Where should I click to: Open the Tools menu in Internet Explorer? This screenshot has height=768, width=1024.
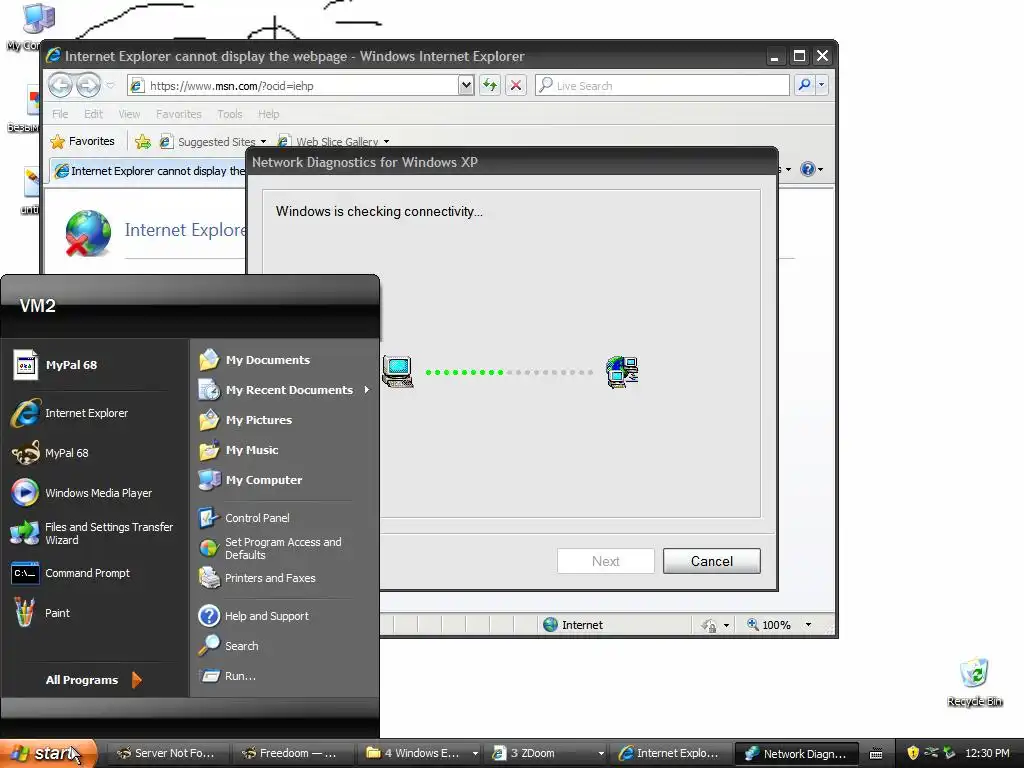[x=230, y=114]
